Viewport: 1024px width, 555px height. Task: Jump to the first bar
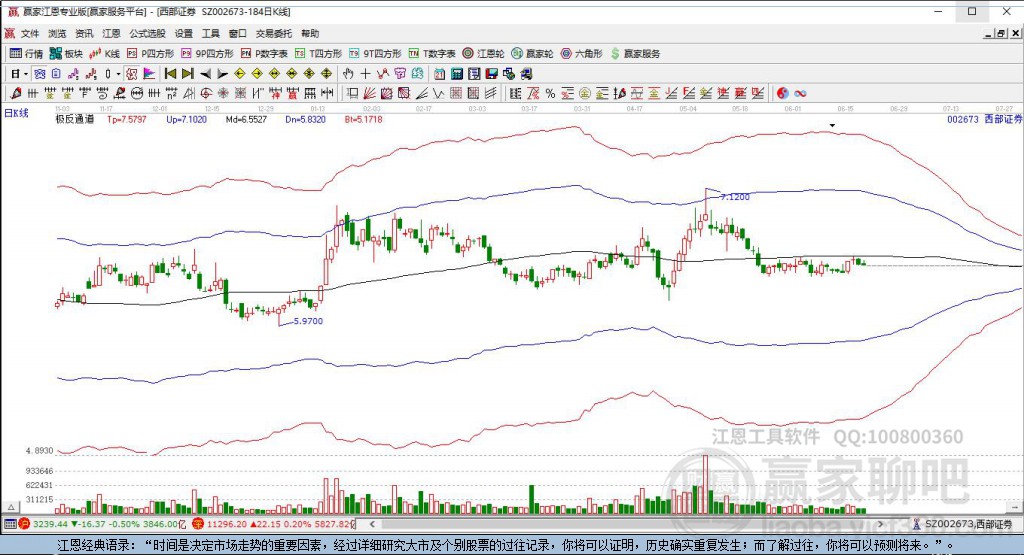pos(170,74)
